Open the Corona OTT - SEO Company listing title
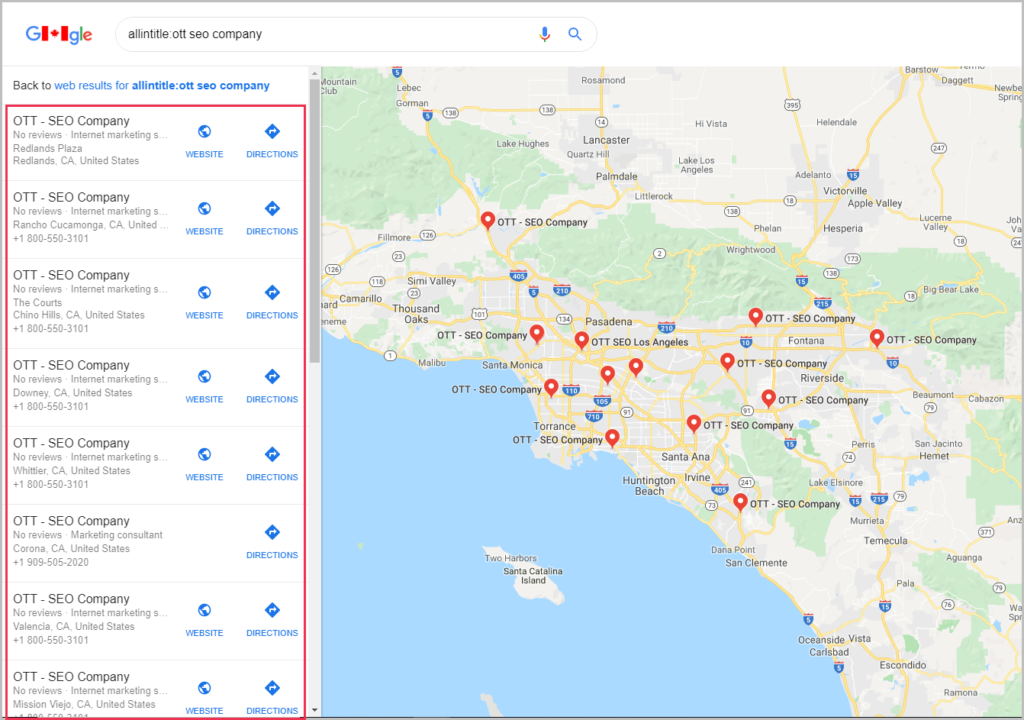 tap(71, 521)
